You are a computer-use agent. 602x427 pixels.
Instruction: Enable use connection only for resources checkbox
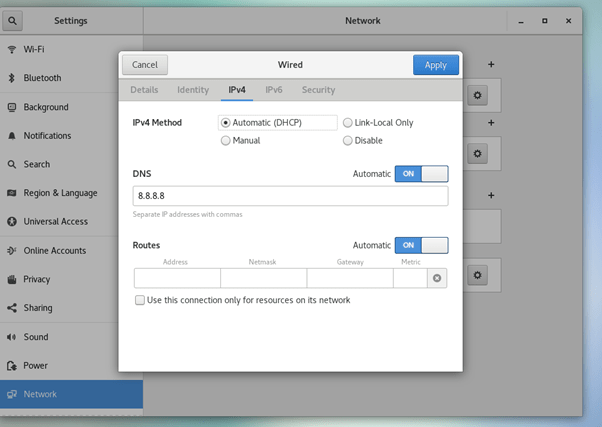[140, 300]
